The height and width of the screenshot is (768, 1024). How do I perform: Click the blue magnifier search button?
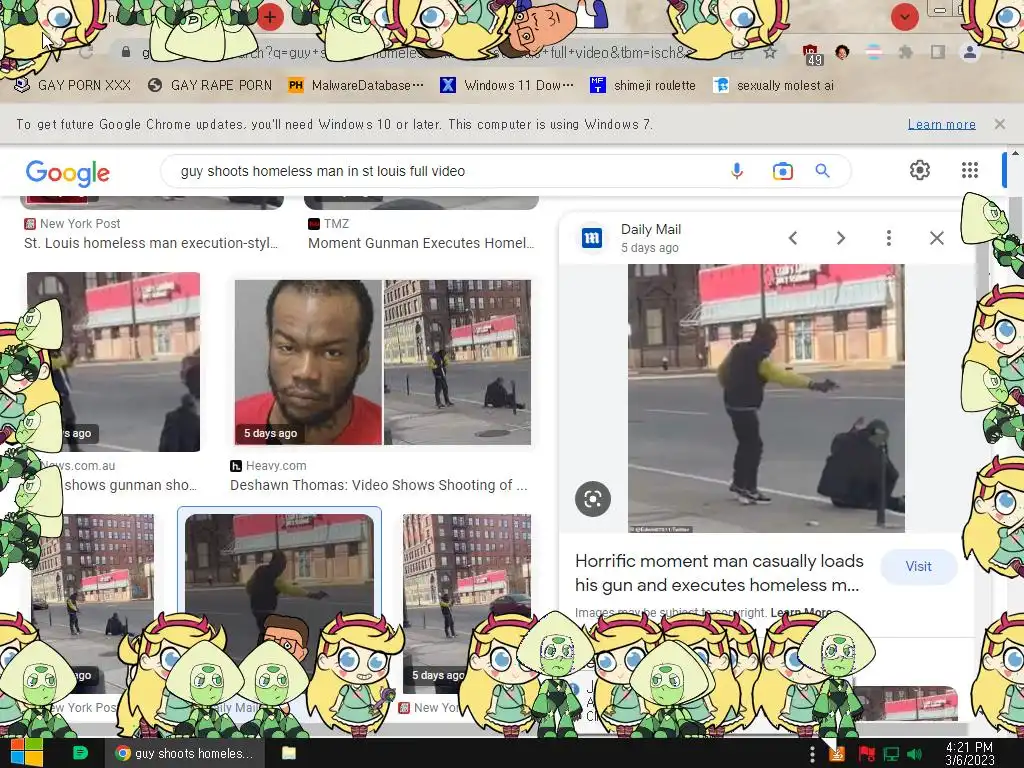coord(822,171)
